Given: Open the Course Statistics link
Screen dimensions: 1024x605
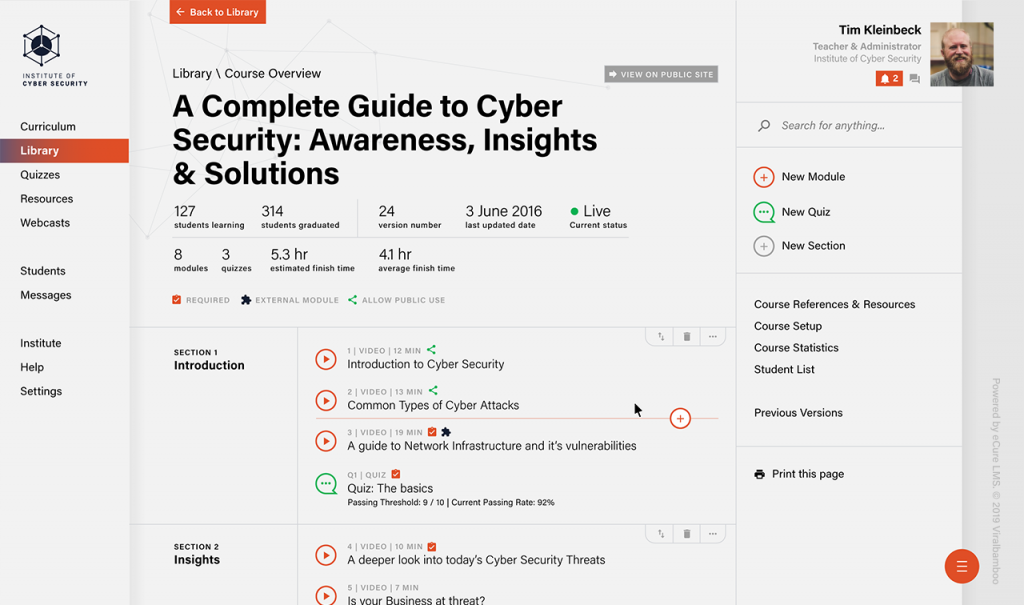Looking at the screenshot, I should click(x=797, y=348).
